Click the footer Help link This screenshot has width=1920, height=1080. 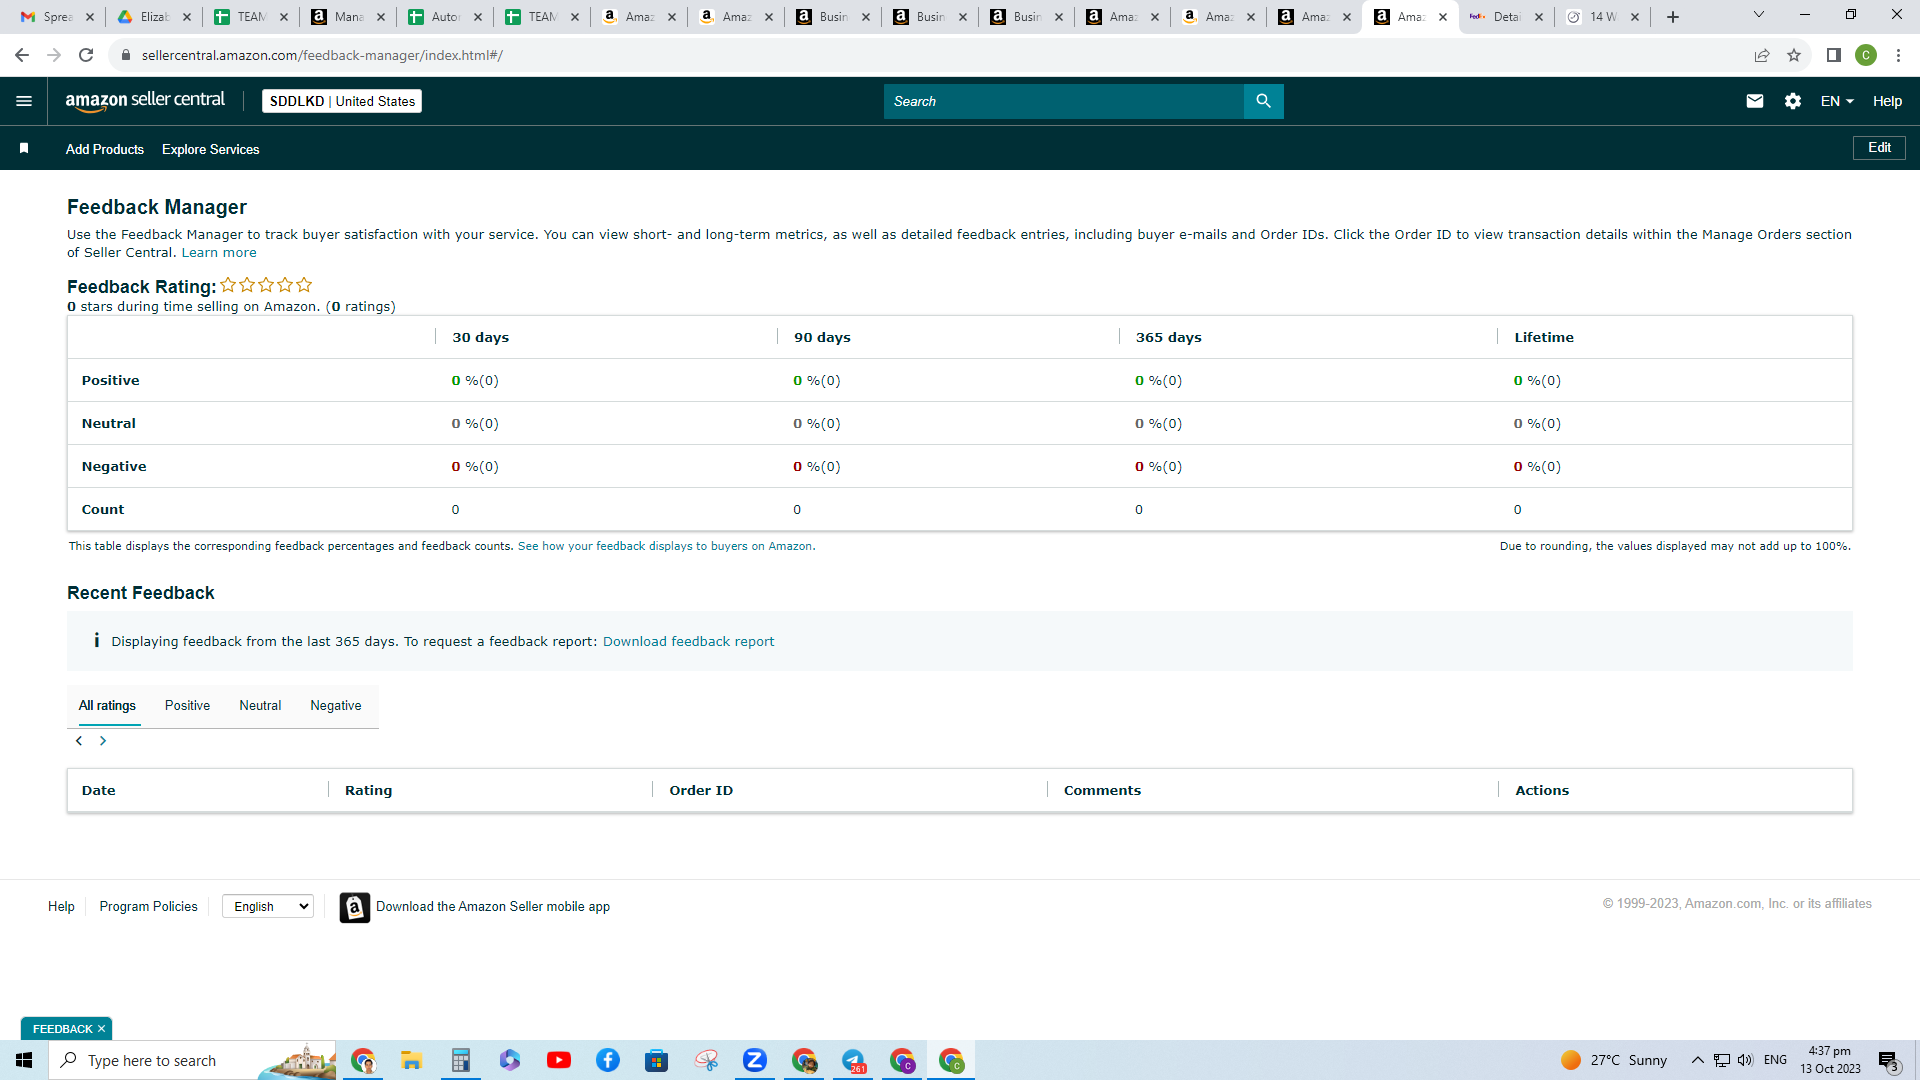point(61,907)
